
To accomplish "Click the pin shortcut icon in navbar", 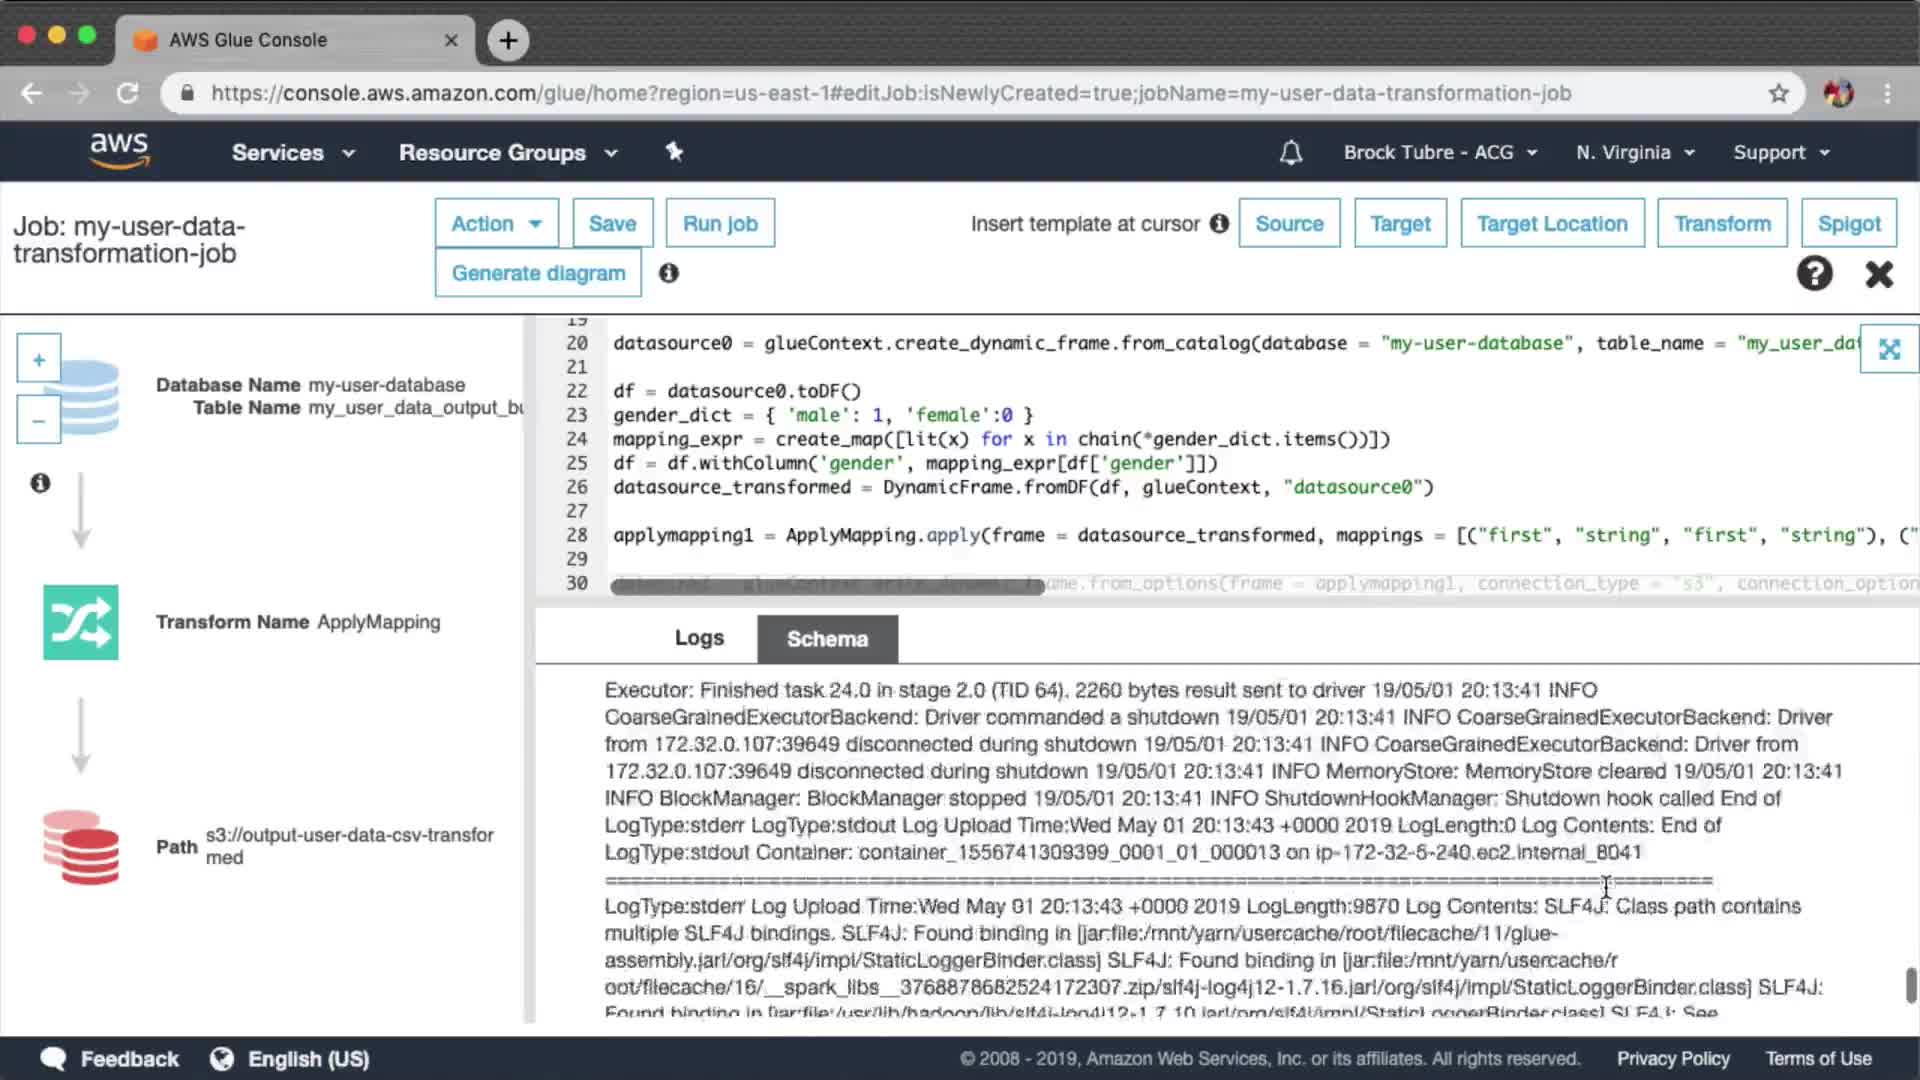I will pyautogui.click(x=674, y=152).
